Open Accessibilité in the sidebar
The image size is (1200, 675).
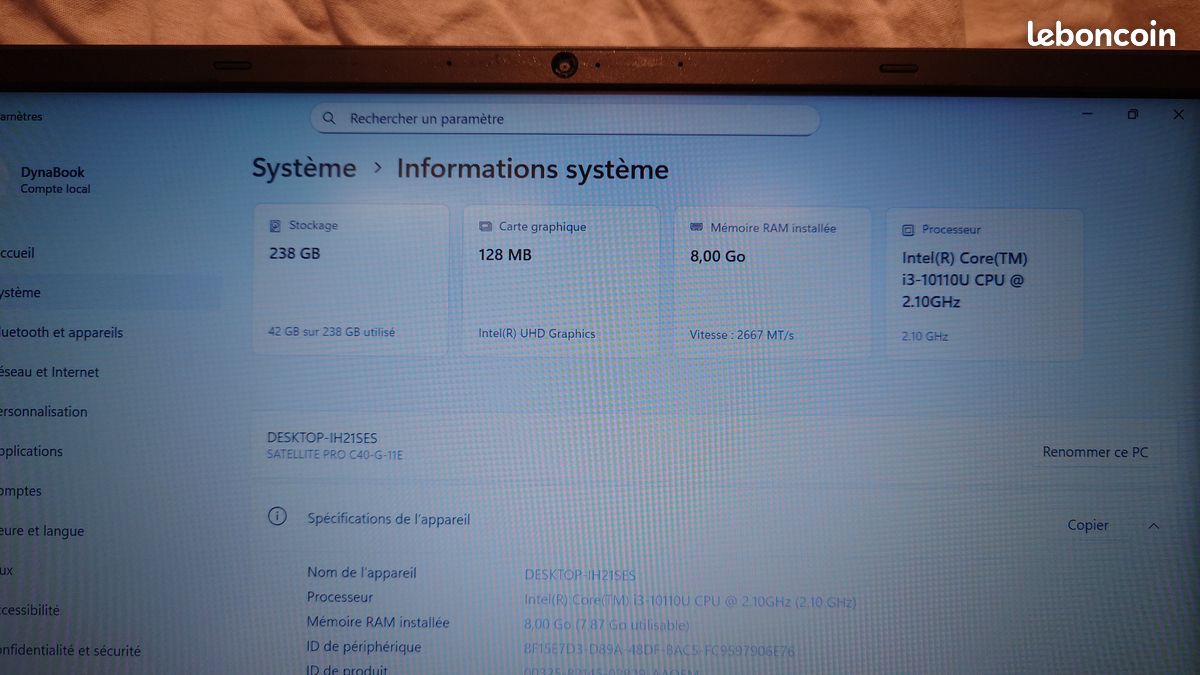tap(30, 610)
